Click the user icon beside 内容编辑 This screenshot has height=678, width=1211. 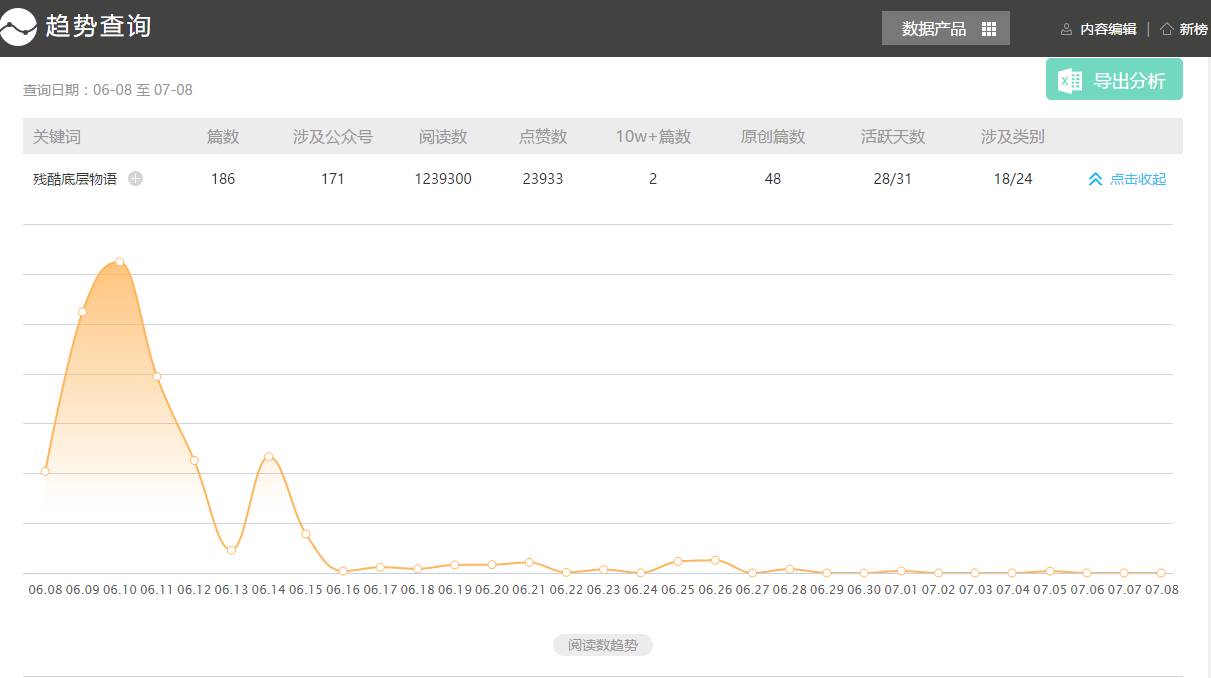[x=1066, y=29]
